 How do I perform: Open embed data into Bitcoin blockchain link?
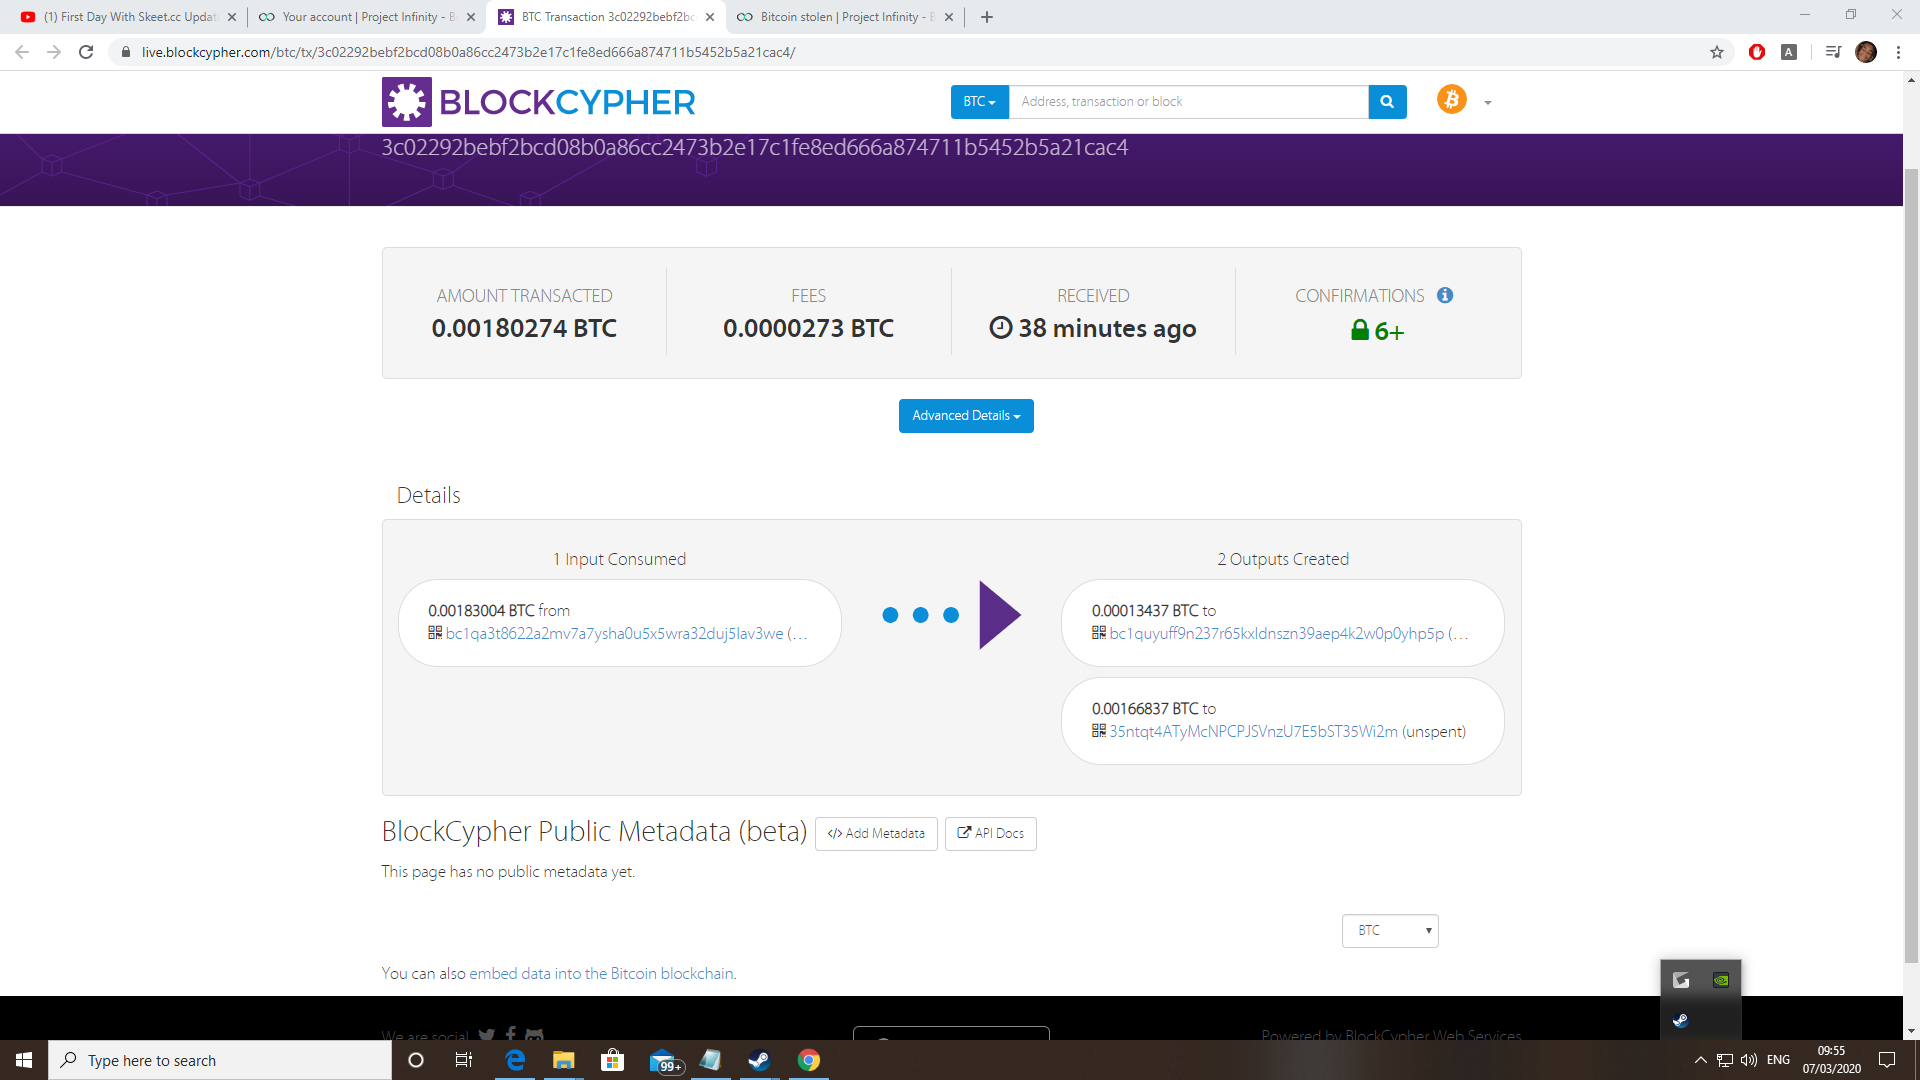[601, 974]
